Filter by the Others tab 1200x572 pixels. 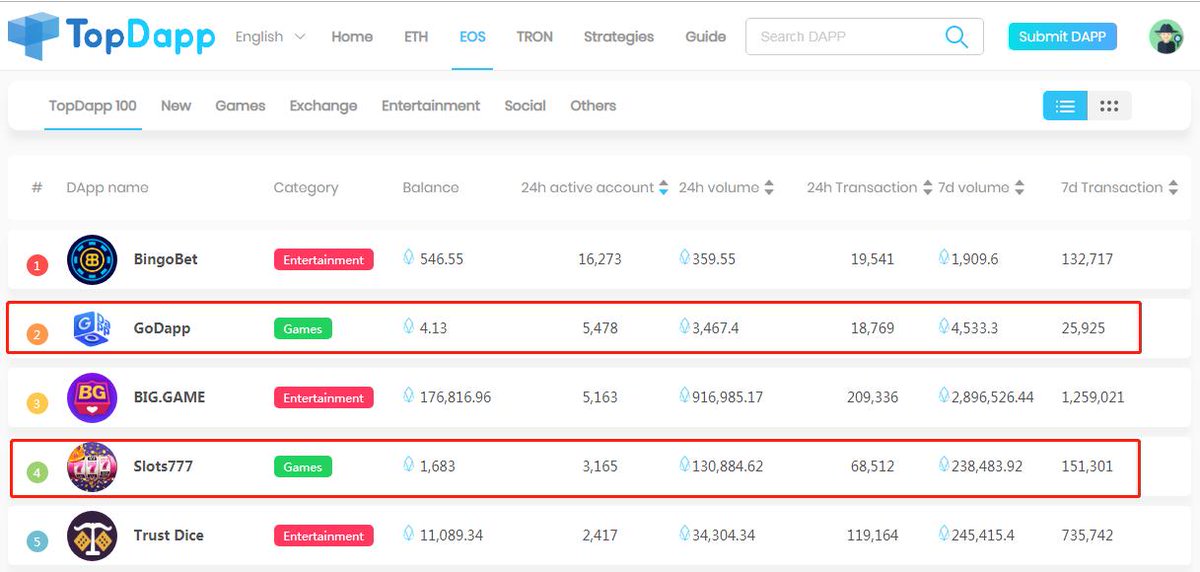(x=593, y=105)
